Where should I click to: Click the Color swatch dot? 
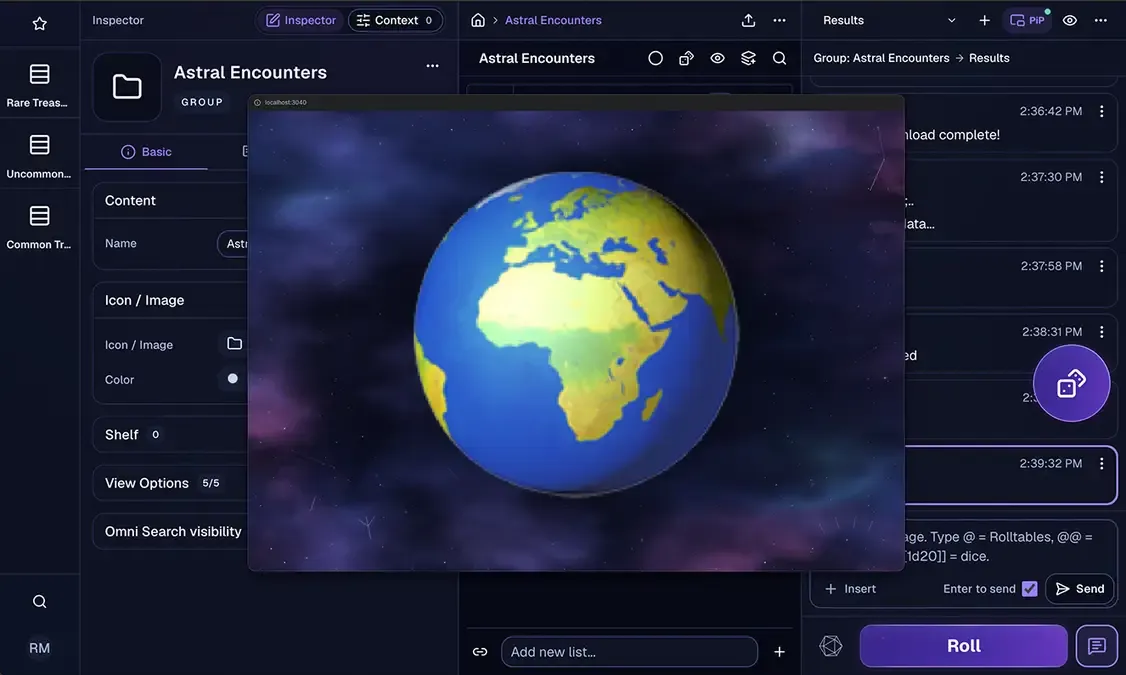click(232, 378)
